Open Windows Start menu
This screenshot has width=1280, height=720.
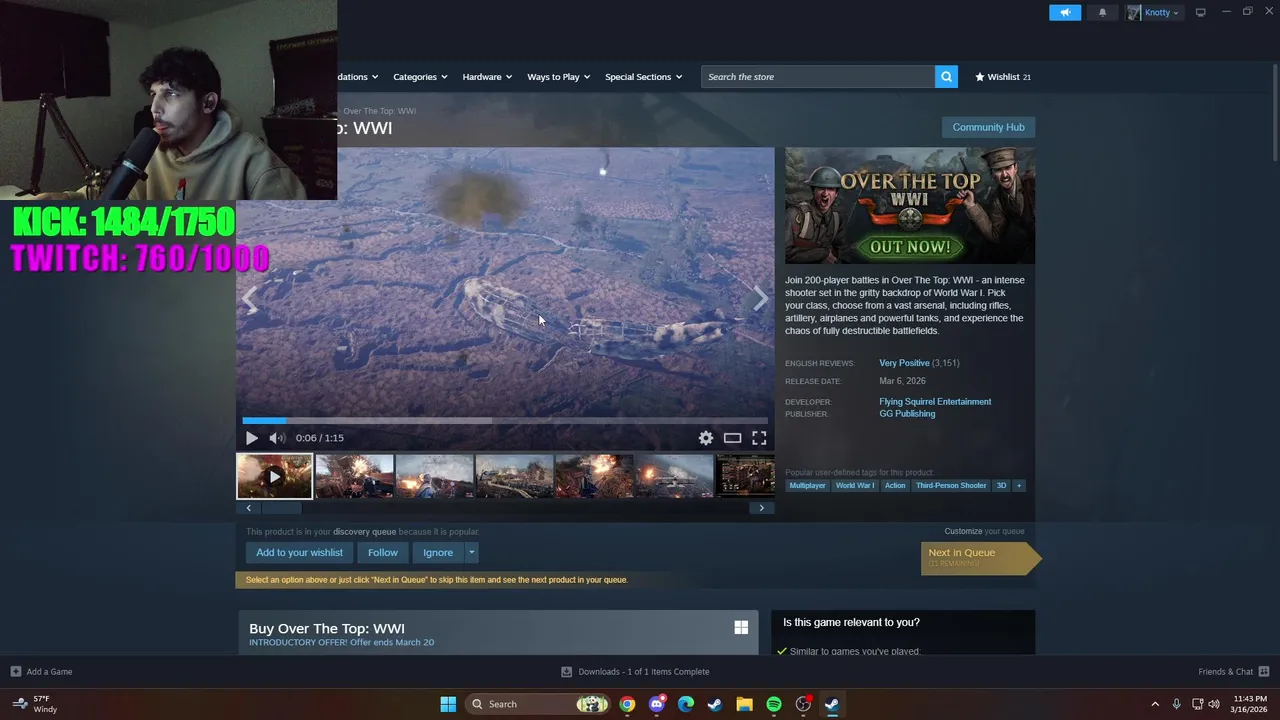(448, 704)
